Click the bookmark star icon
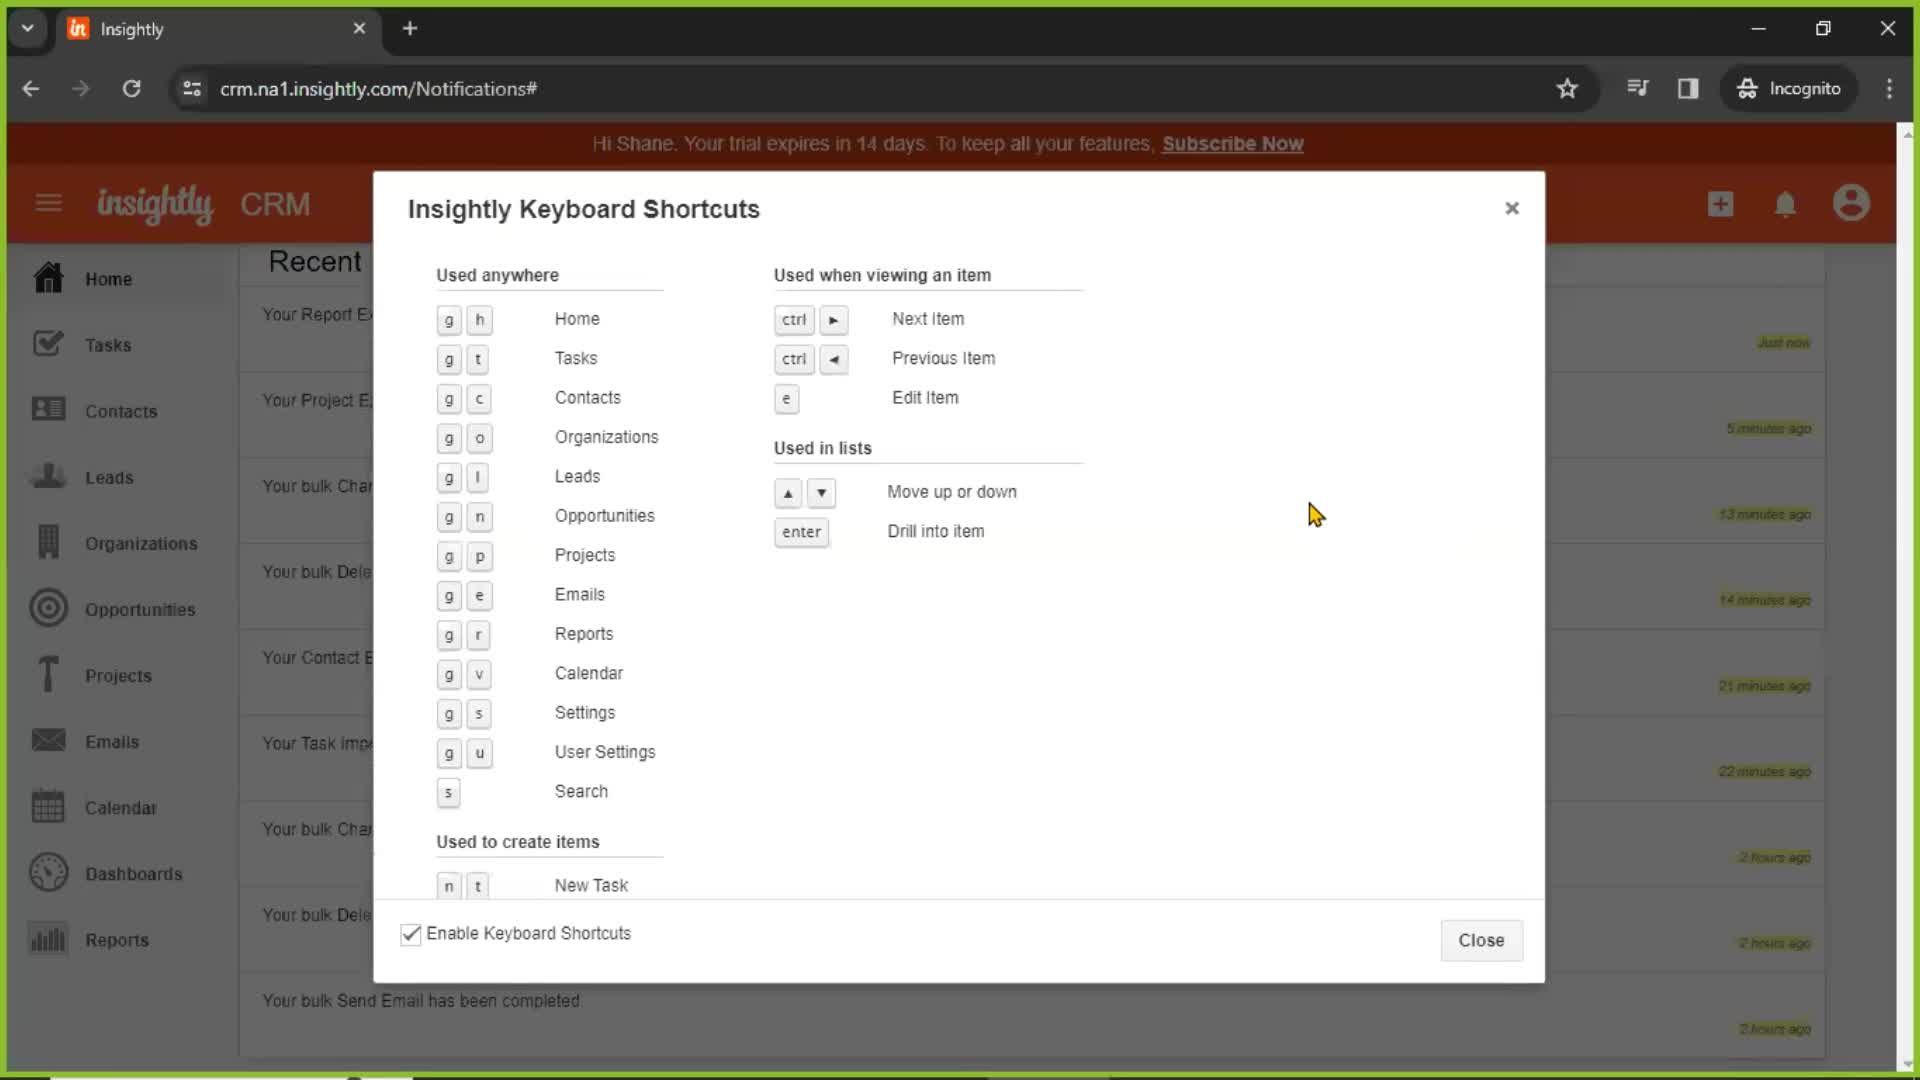This screenshot has height=1080, width=1920. (1568, 88)
